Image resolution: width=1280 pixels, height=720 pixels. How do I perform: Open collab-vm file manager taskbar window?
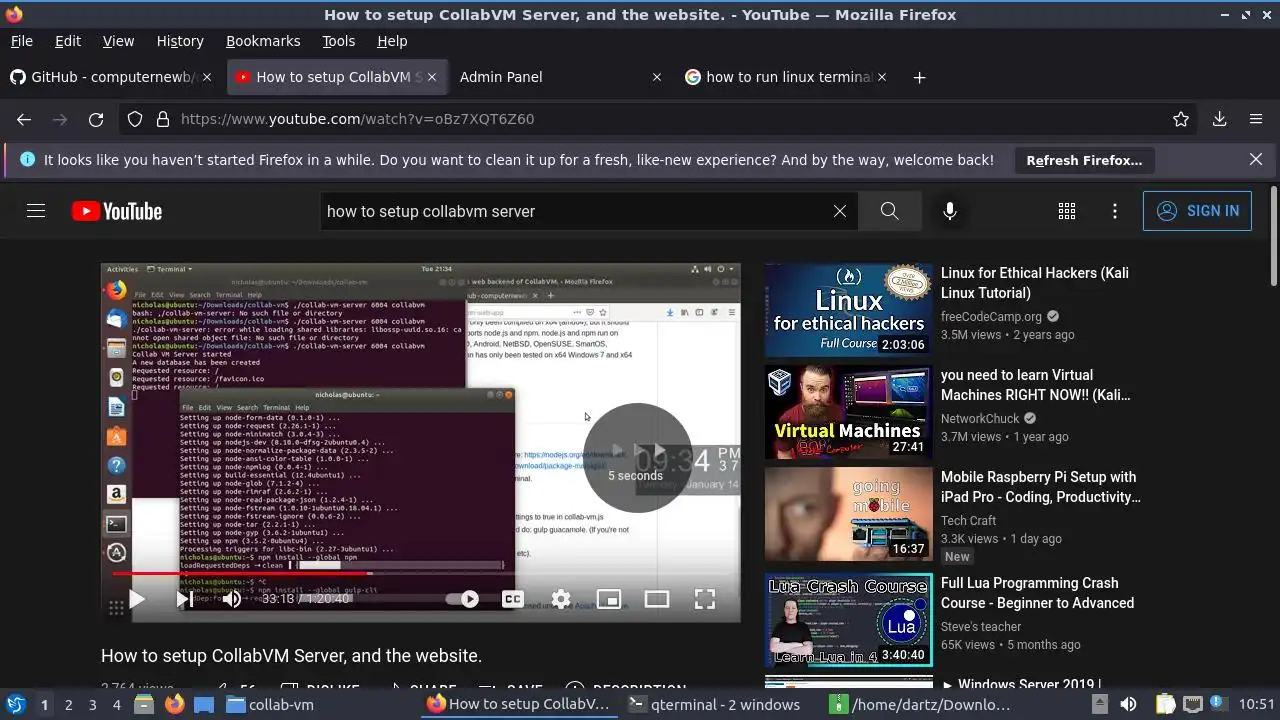(271, 704)
